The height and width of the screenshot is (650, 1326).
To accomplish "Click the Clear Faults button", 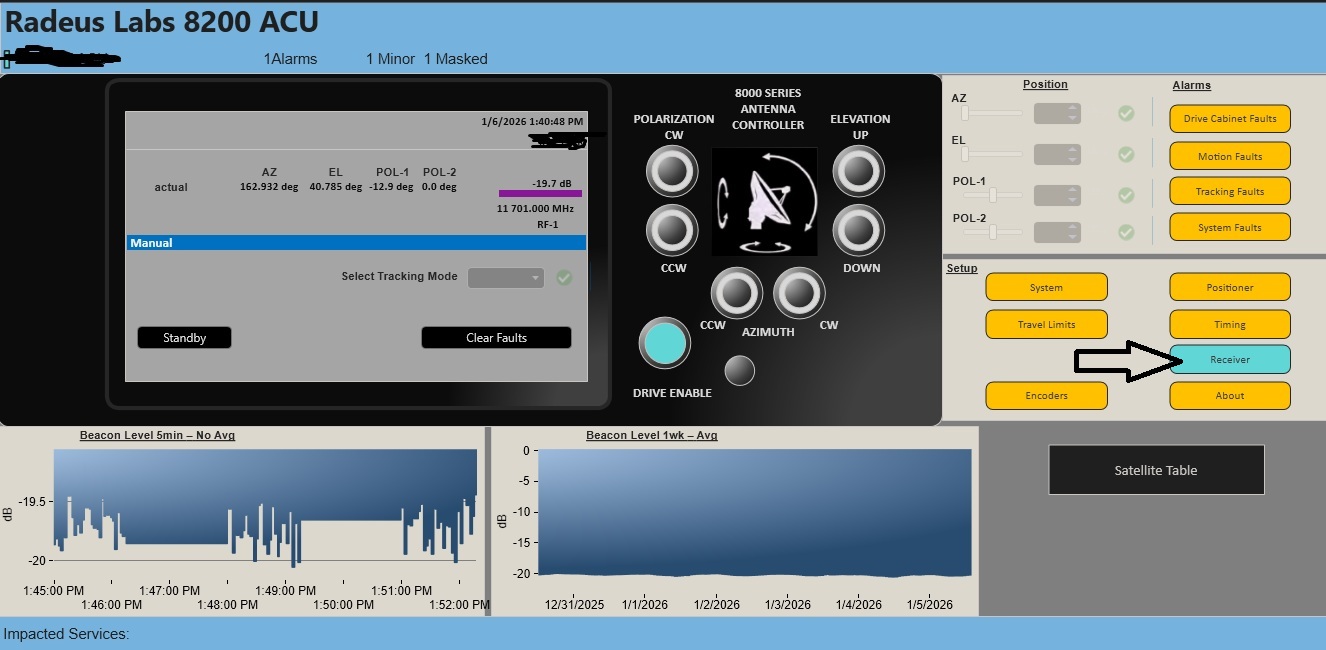I will coord(496,338).
